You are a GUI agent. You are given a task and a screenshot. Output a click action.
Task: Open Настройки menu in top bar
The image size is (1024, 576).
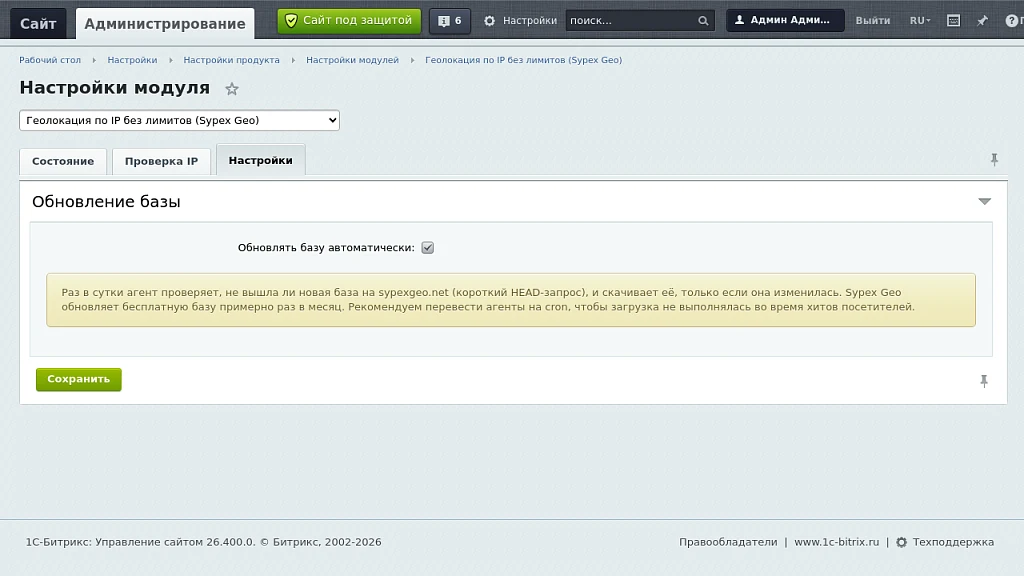[x=530, y=21]
